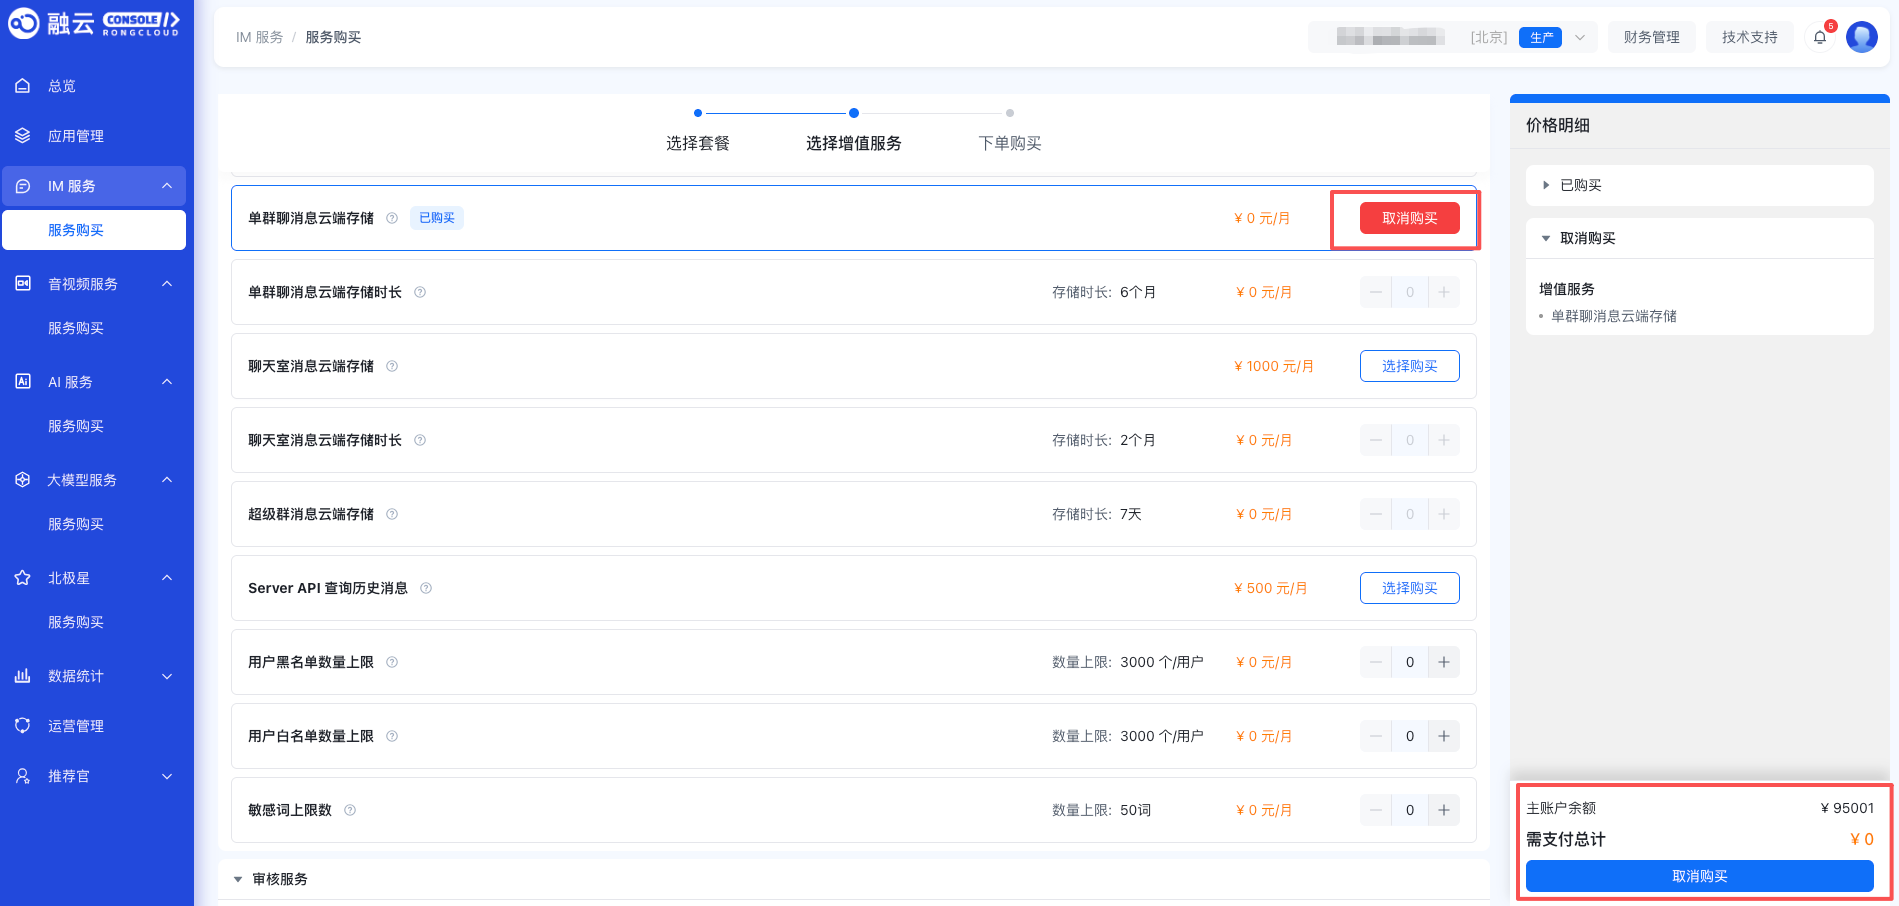Click help icon beside Server API 查询历史消息

click(426, 588)
